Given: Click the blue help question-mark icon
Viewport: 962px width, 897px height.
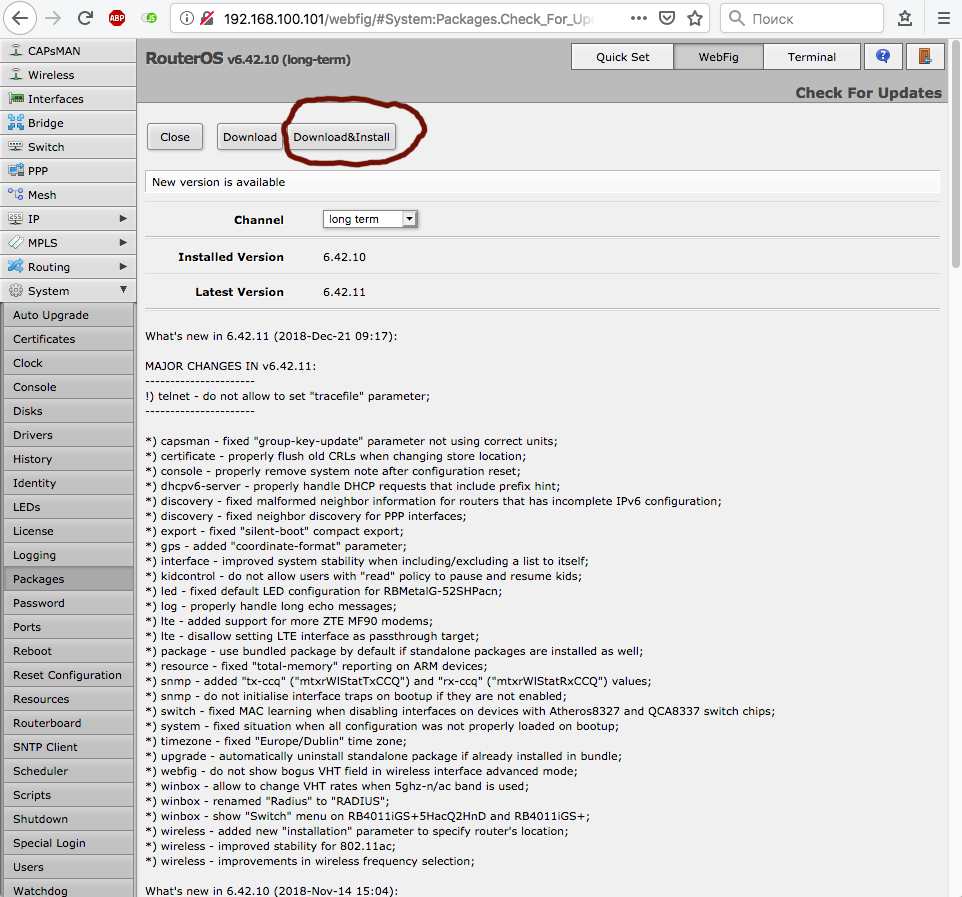Looking at the screenshot, I should point(883,56).
